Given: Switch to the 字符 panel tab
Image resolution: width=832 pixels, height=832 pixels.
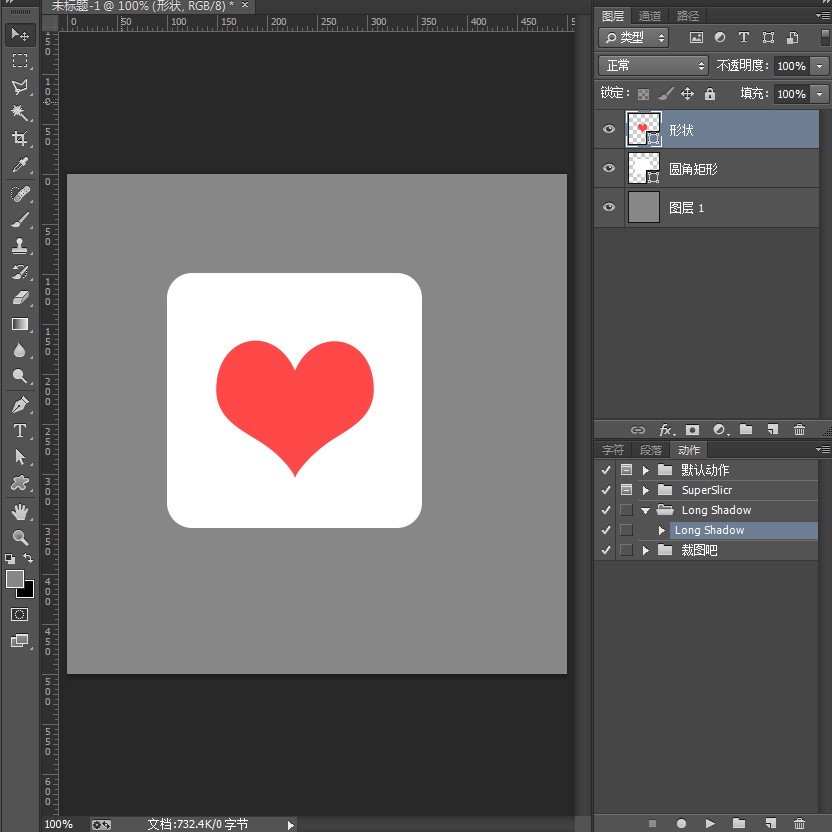Looking at the screenshot, I should click(613, 450).
